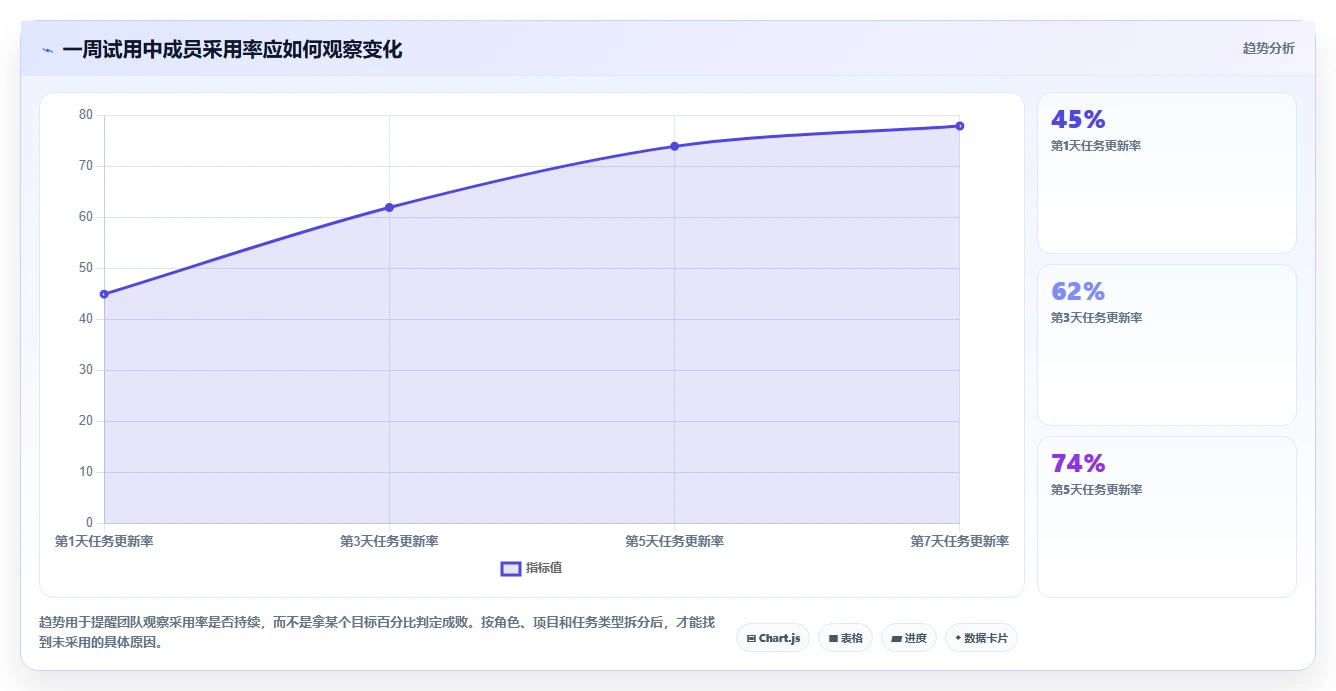The width and height of the screenshot is (1336, 691).
Task: Click the 表格 tag icon
Action: pyautogui.click(x=833, y=638)
